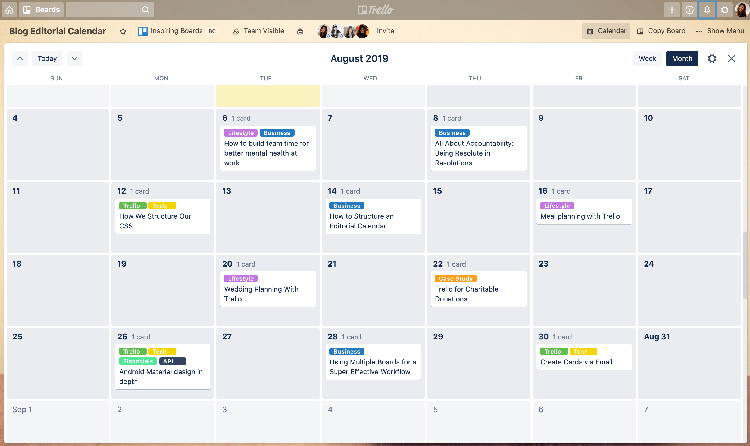Click Copy Board option

pyautogui.click(x=662, y=31)
